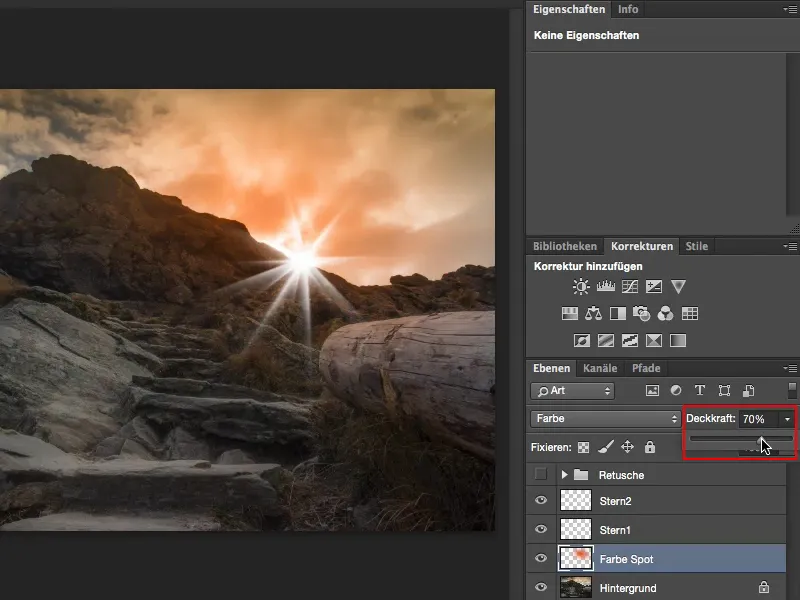Switch to the Info tab

[628, 9]
